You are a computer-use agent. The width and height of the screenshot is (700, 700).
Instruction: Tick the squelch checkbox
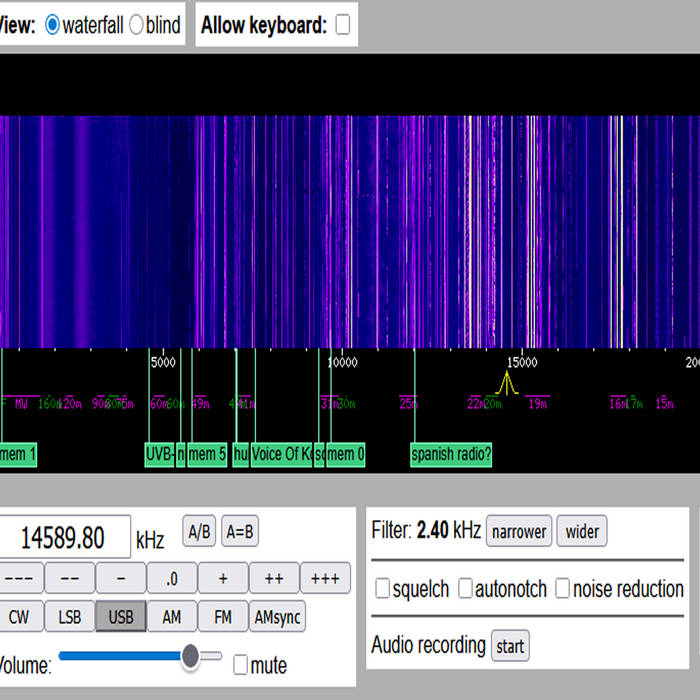pyautogui.click(x=382, y=588)
